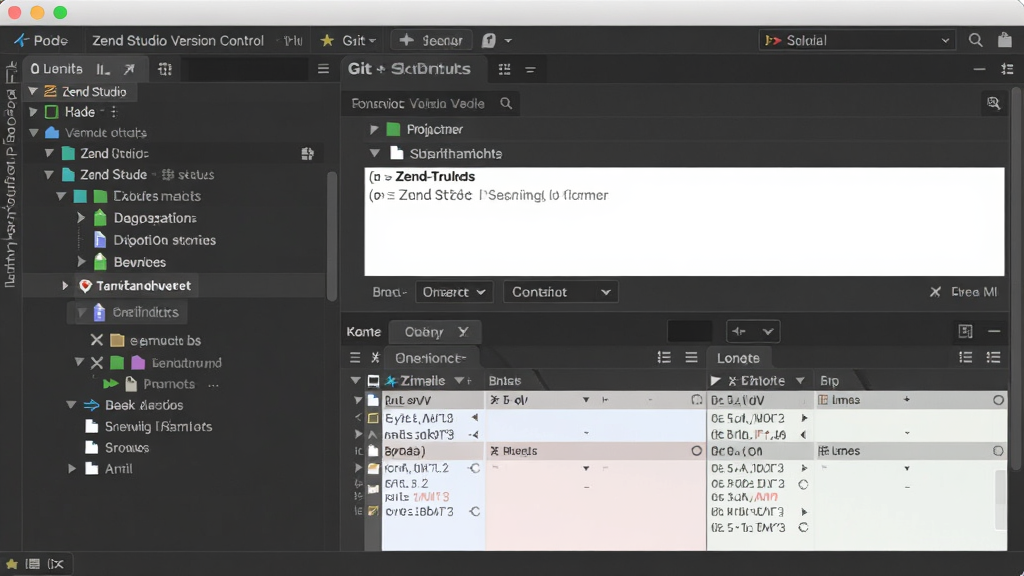Click the arrow icon in 0 Lenits panel header
The width and height of the screenshot is (1024, 576).
(x=129, y=69)
